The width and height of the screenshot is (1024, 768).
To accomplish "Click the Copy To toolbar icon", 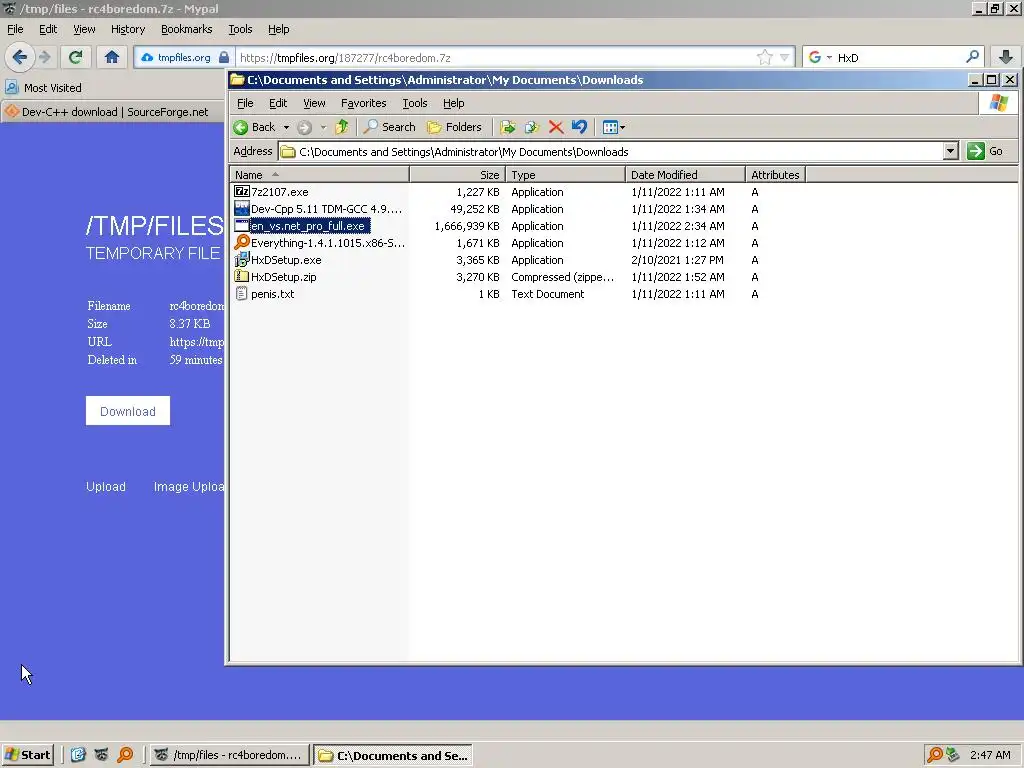I will click(532, 127).
